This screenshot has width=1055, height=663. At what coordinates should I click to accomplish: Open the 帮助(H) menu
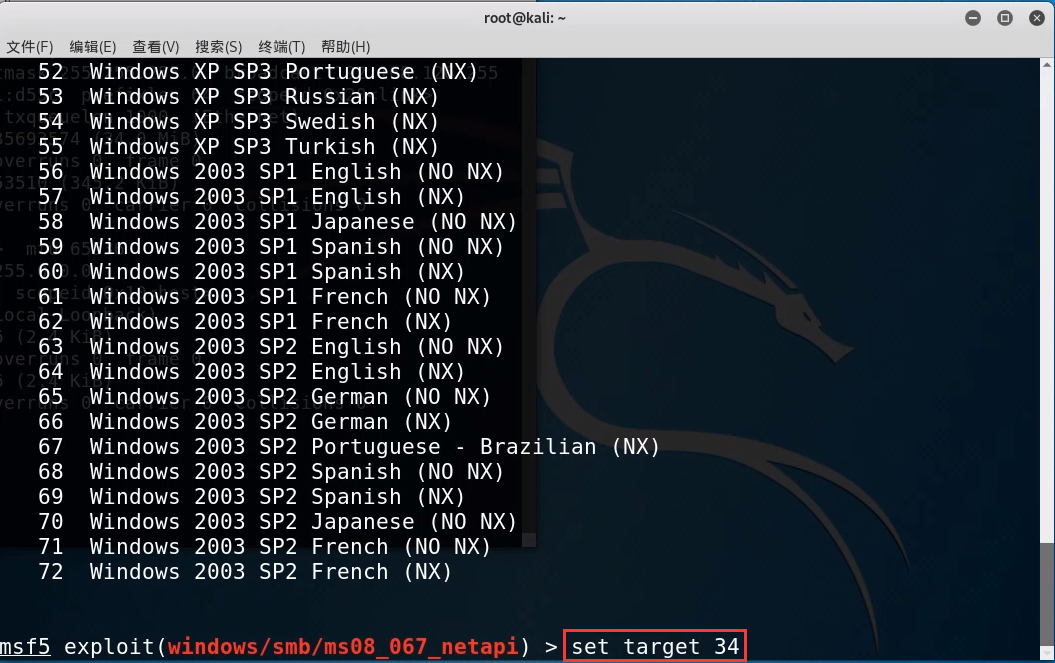coord(345,46)
